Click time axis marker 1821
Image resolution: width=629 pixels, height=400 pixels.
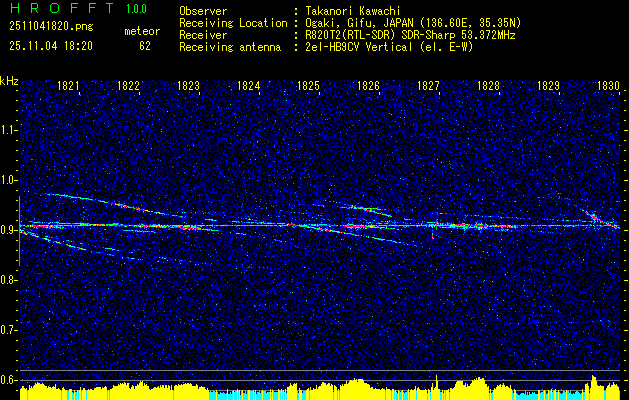pyautogui.click(x=68, y=85)
